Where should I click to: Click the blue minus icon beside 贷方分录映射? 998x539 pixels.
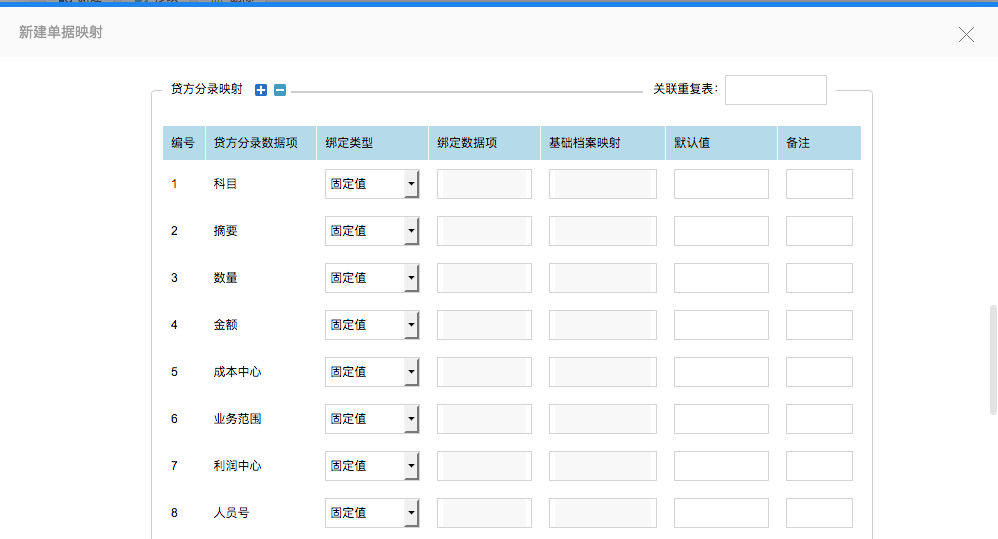280,90
